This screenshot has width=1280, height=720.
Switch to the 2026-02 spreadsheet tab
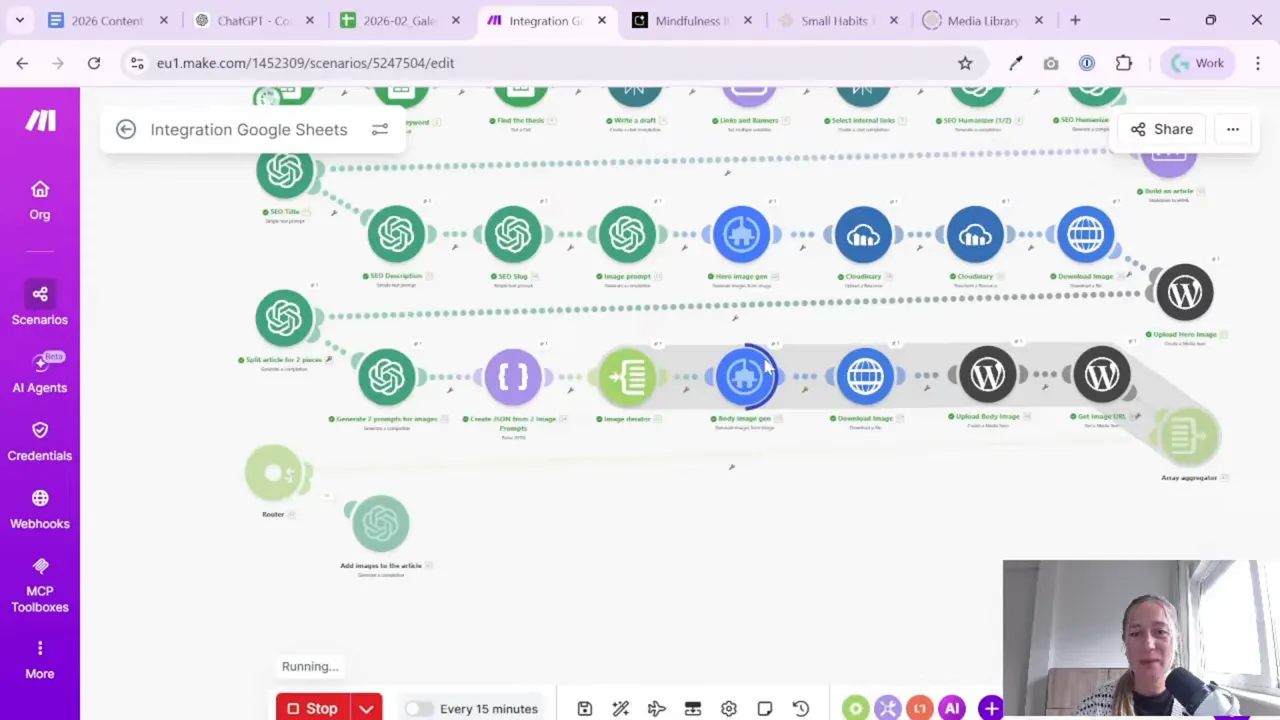(399, 20)
